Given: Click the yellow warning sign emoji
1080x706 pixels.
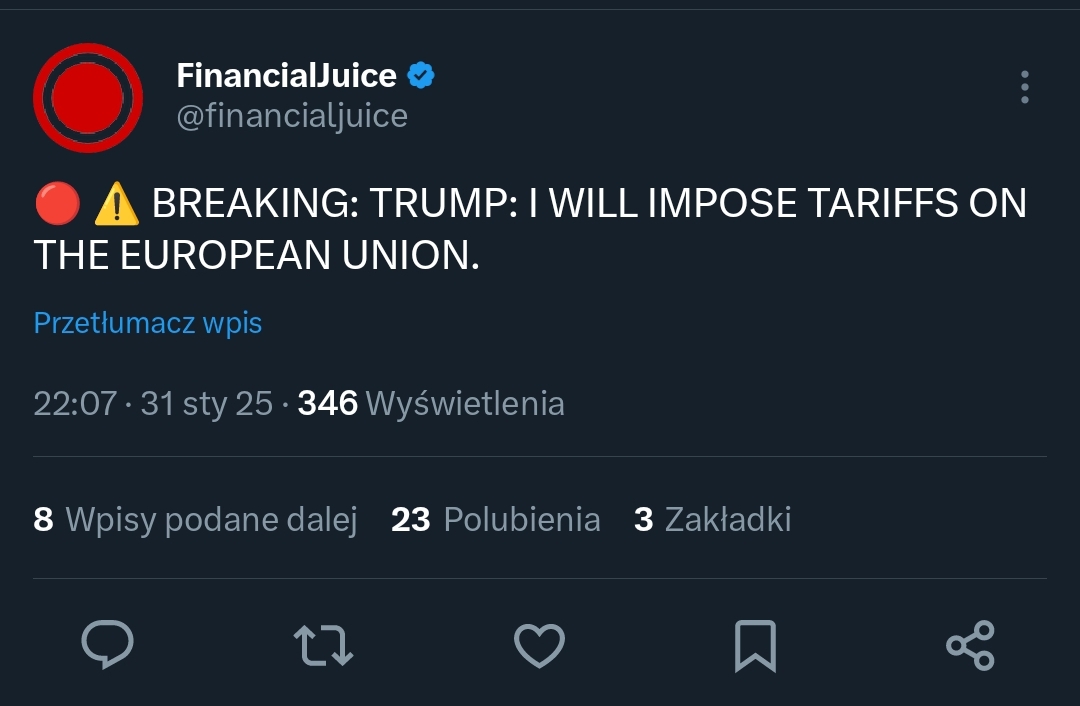Looking at the screenshot, I should pos(116,205).
